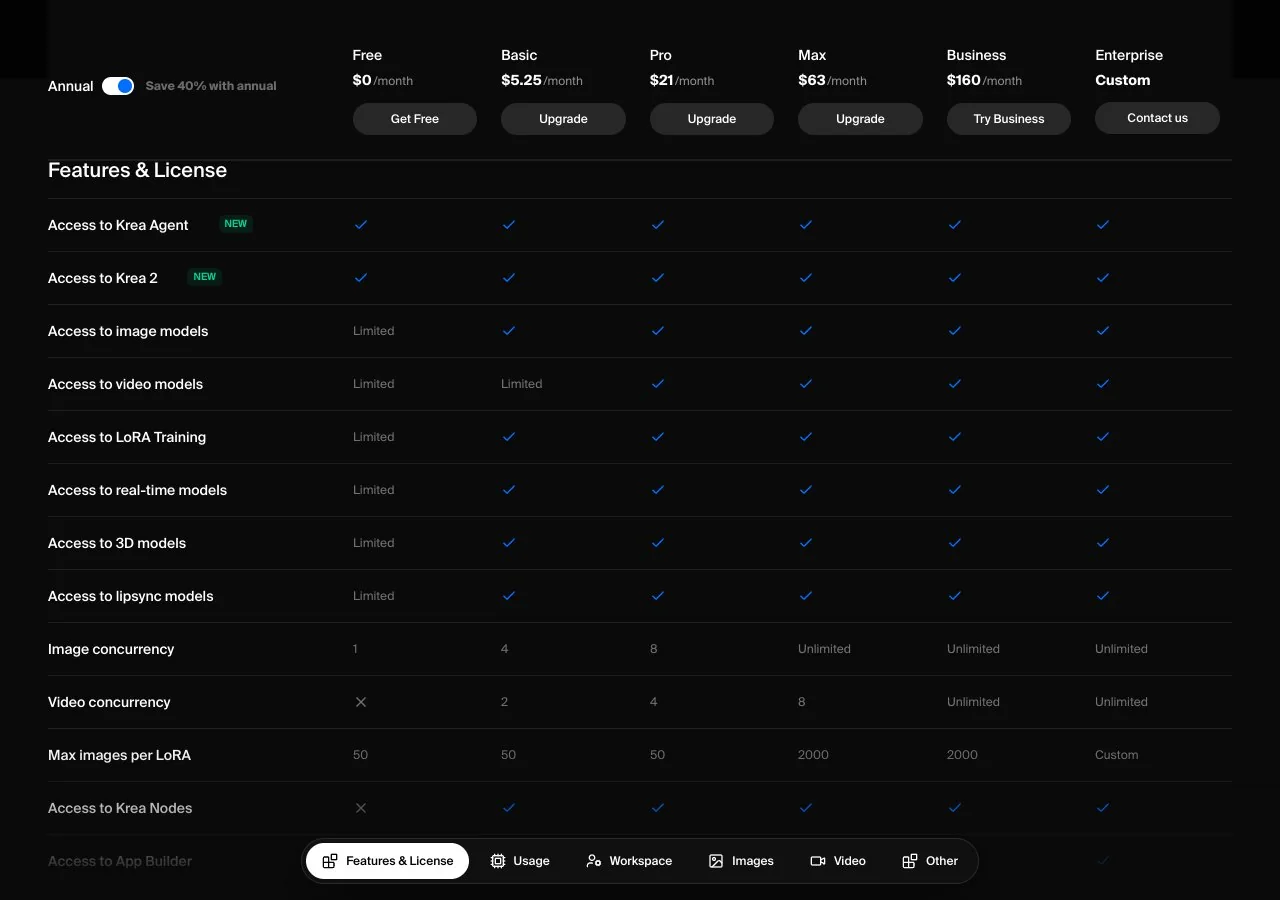Click the Get Free button

(415, 119)
